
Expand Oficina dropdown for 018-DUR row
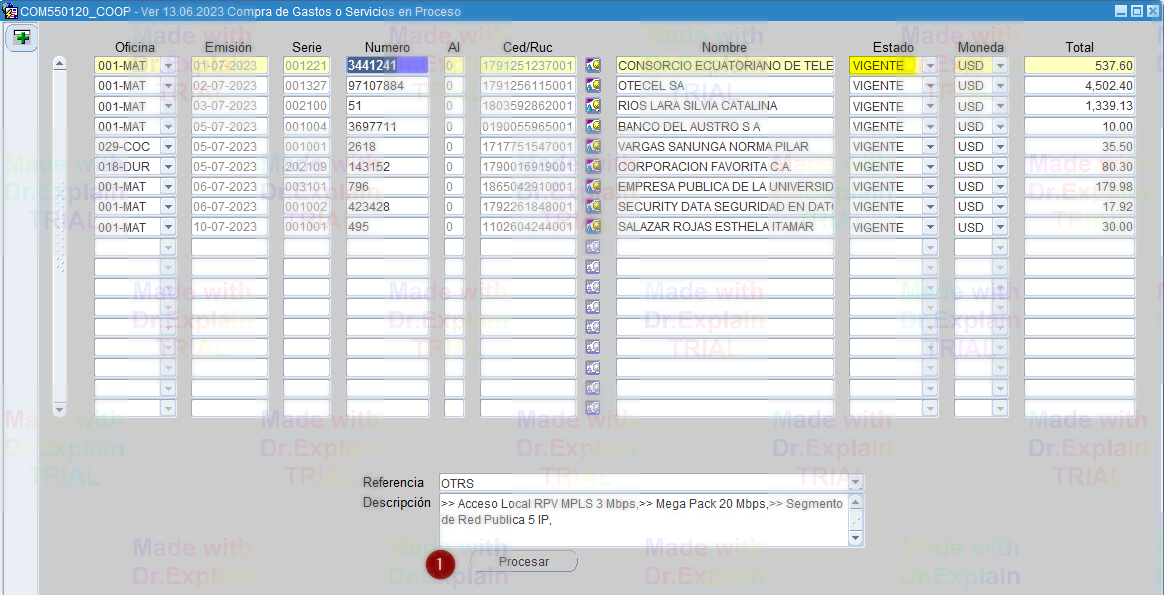[167, 166]
